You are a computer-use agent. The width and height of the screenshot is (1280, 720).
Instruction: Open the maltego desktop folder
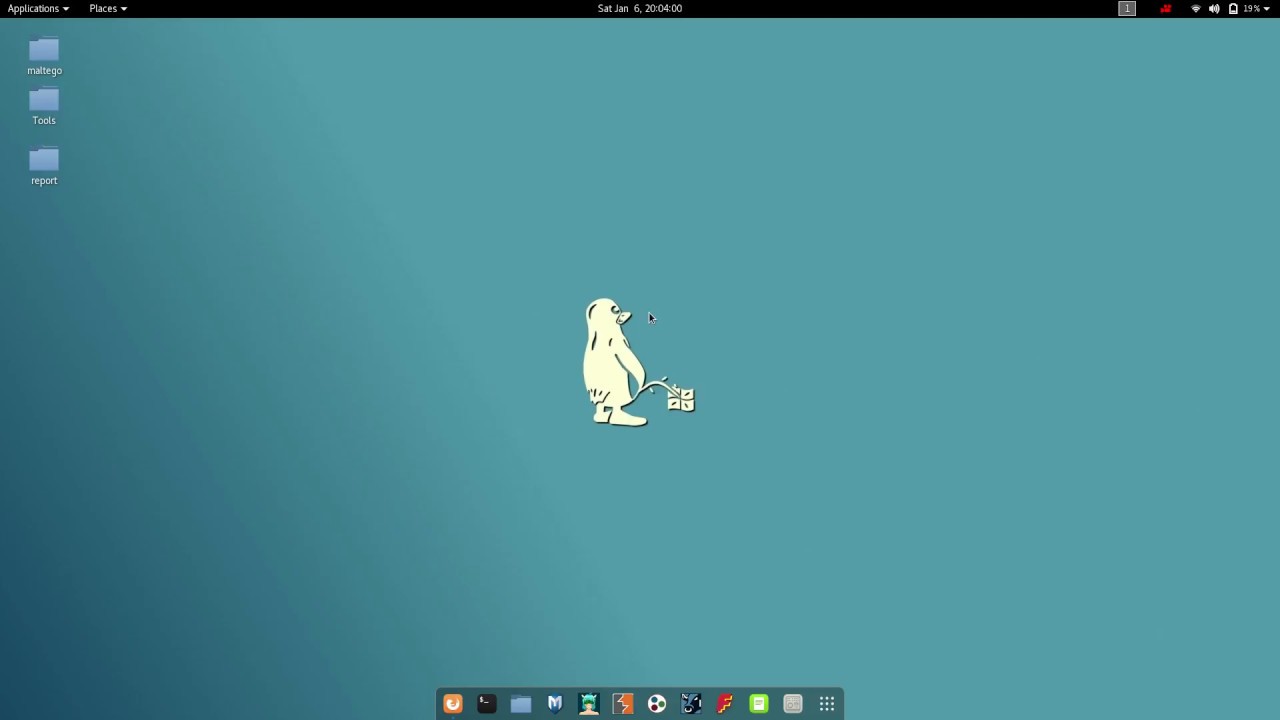[44, 56]
